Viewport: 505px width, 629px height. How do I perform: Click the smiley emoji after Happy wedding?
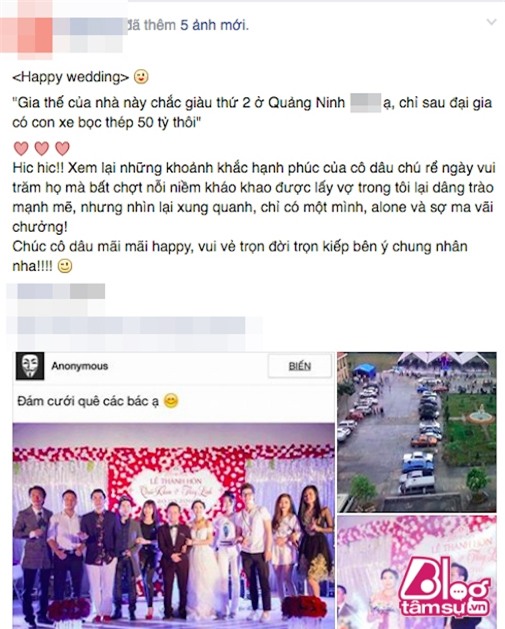[141, 76]
